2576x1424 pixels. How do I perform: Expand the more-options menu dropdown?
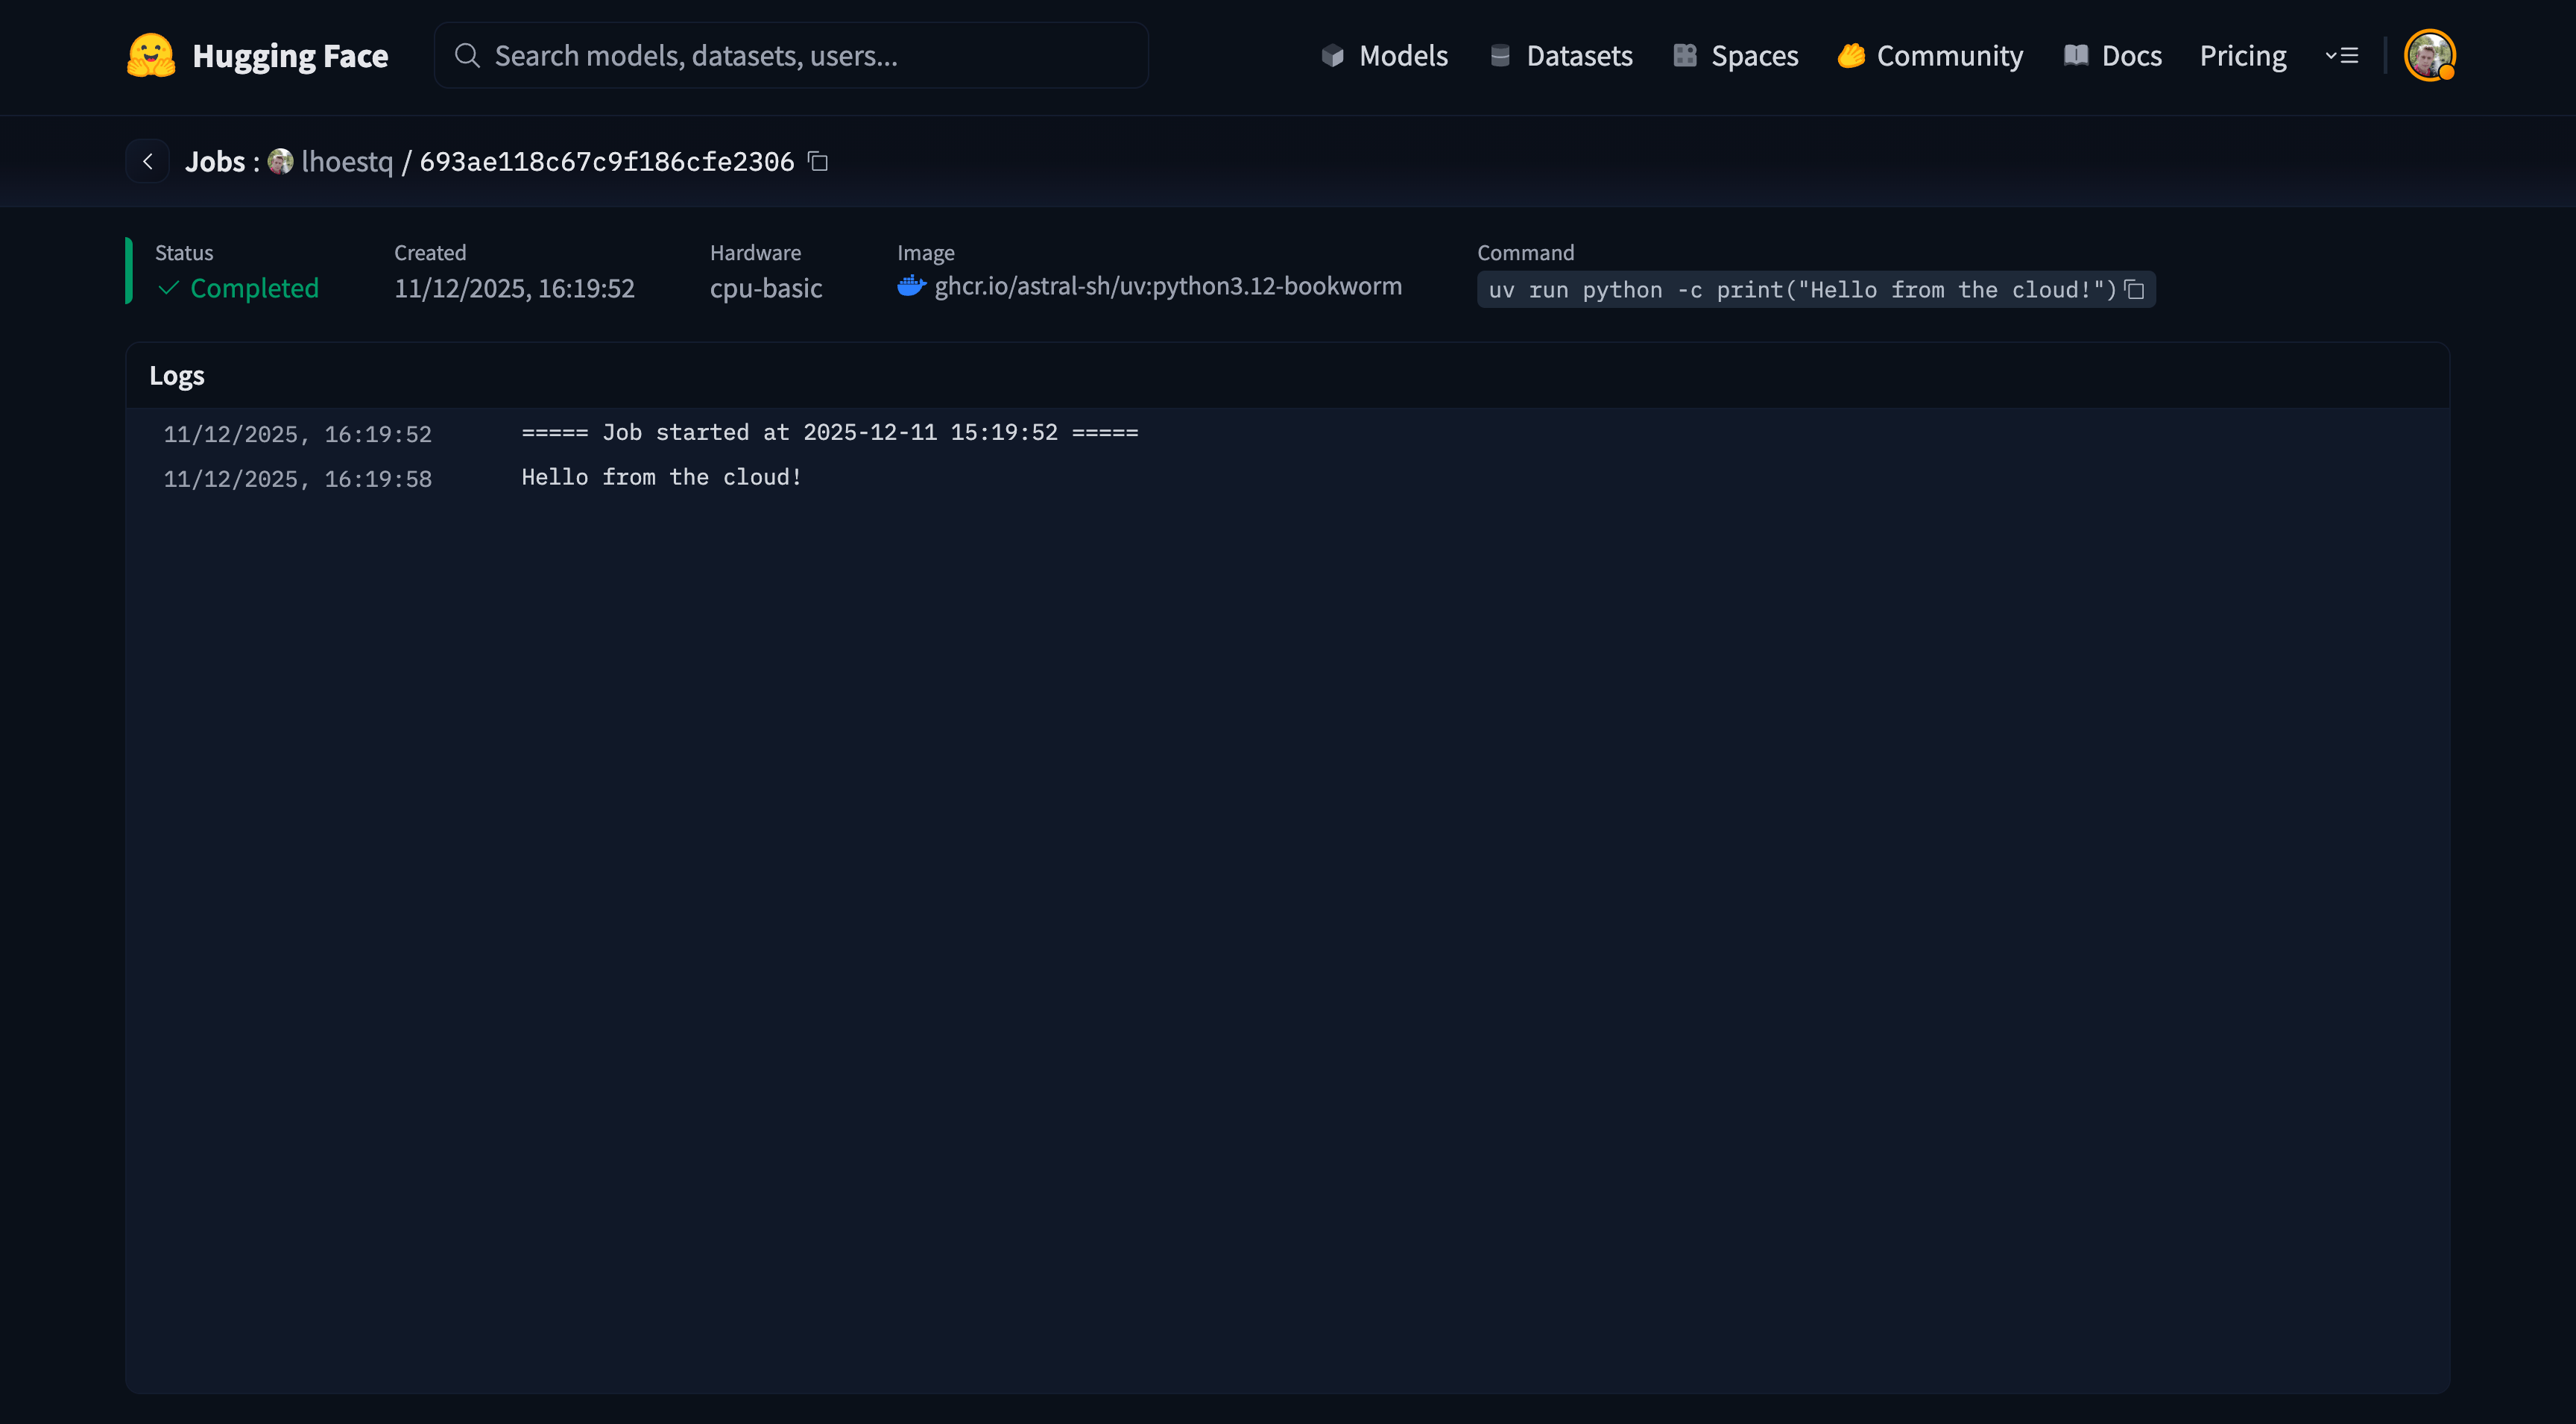(2342, 55)
